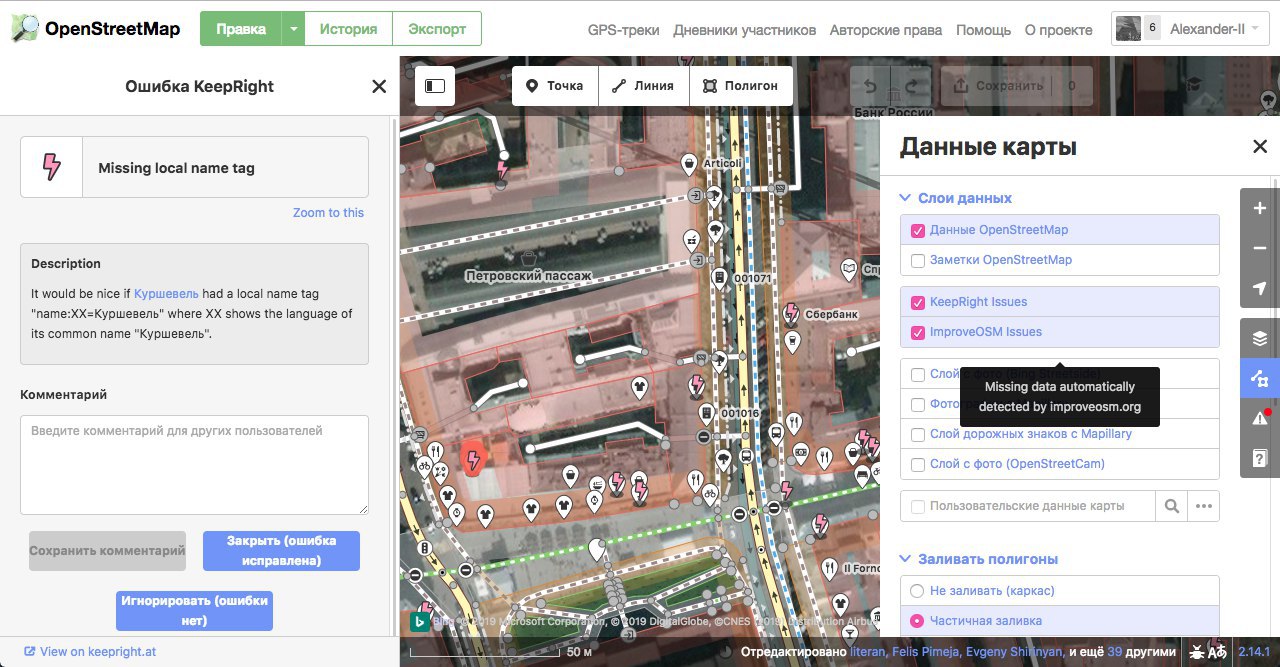The width and height of the screenshot is (1280, 667).
Task: Open the help question-mark panel
Action: [x=1259, y=458]
